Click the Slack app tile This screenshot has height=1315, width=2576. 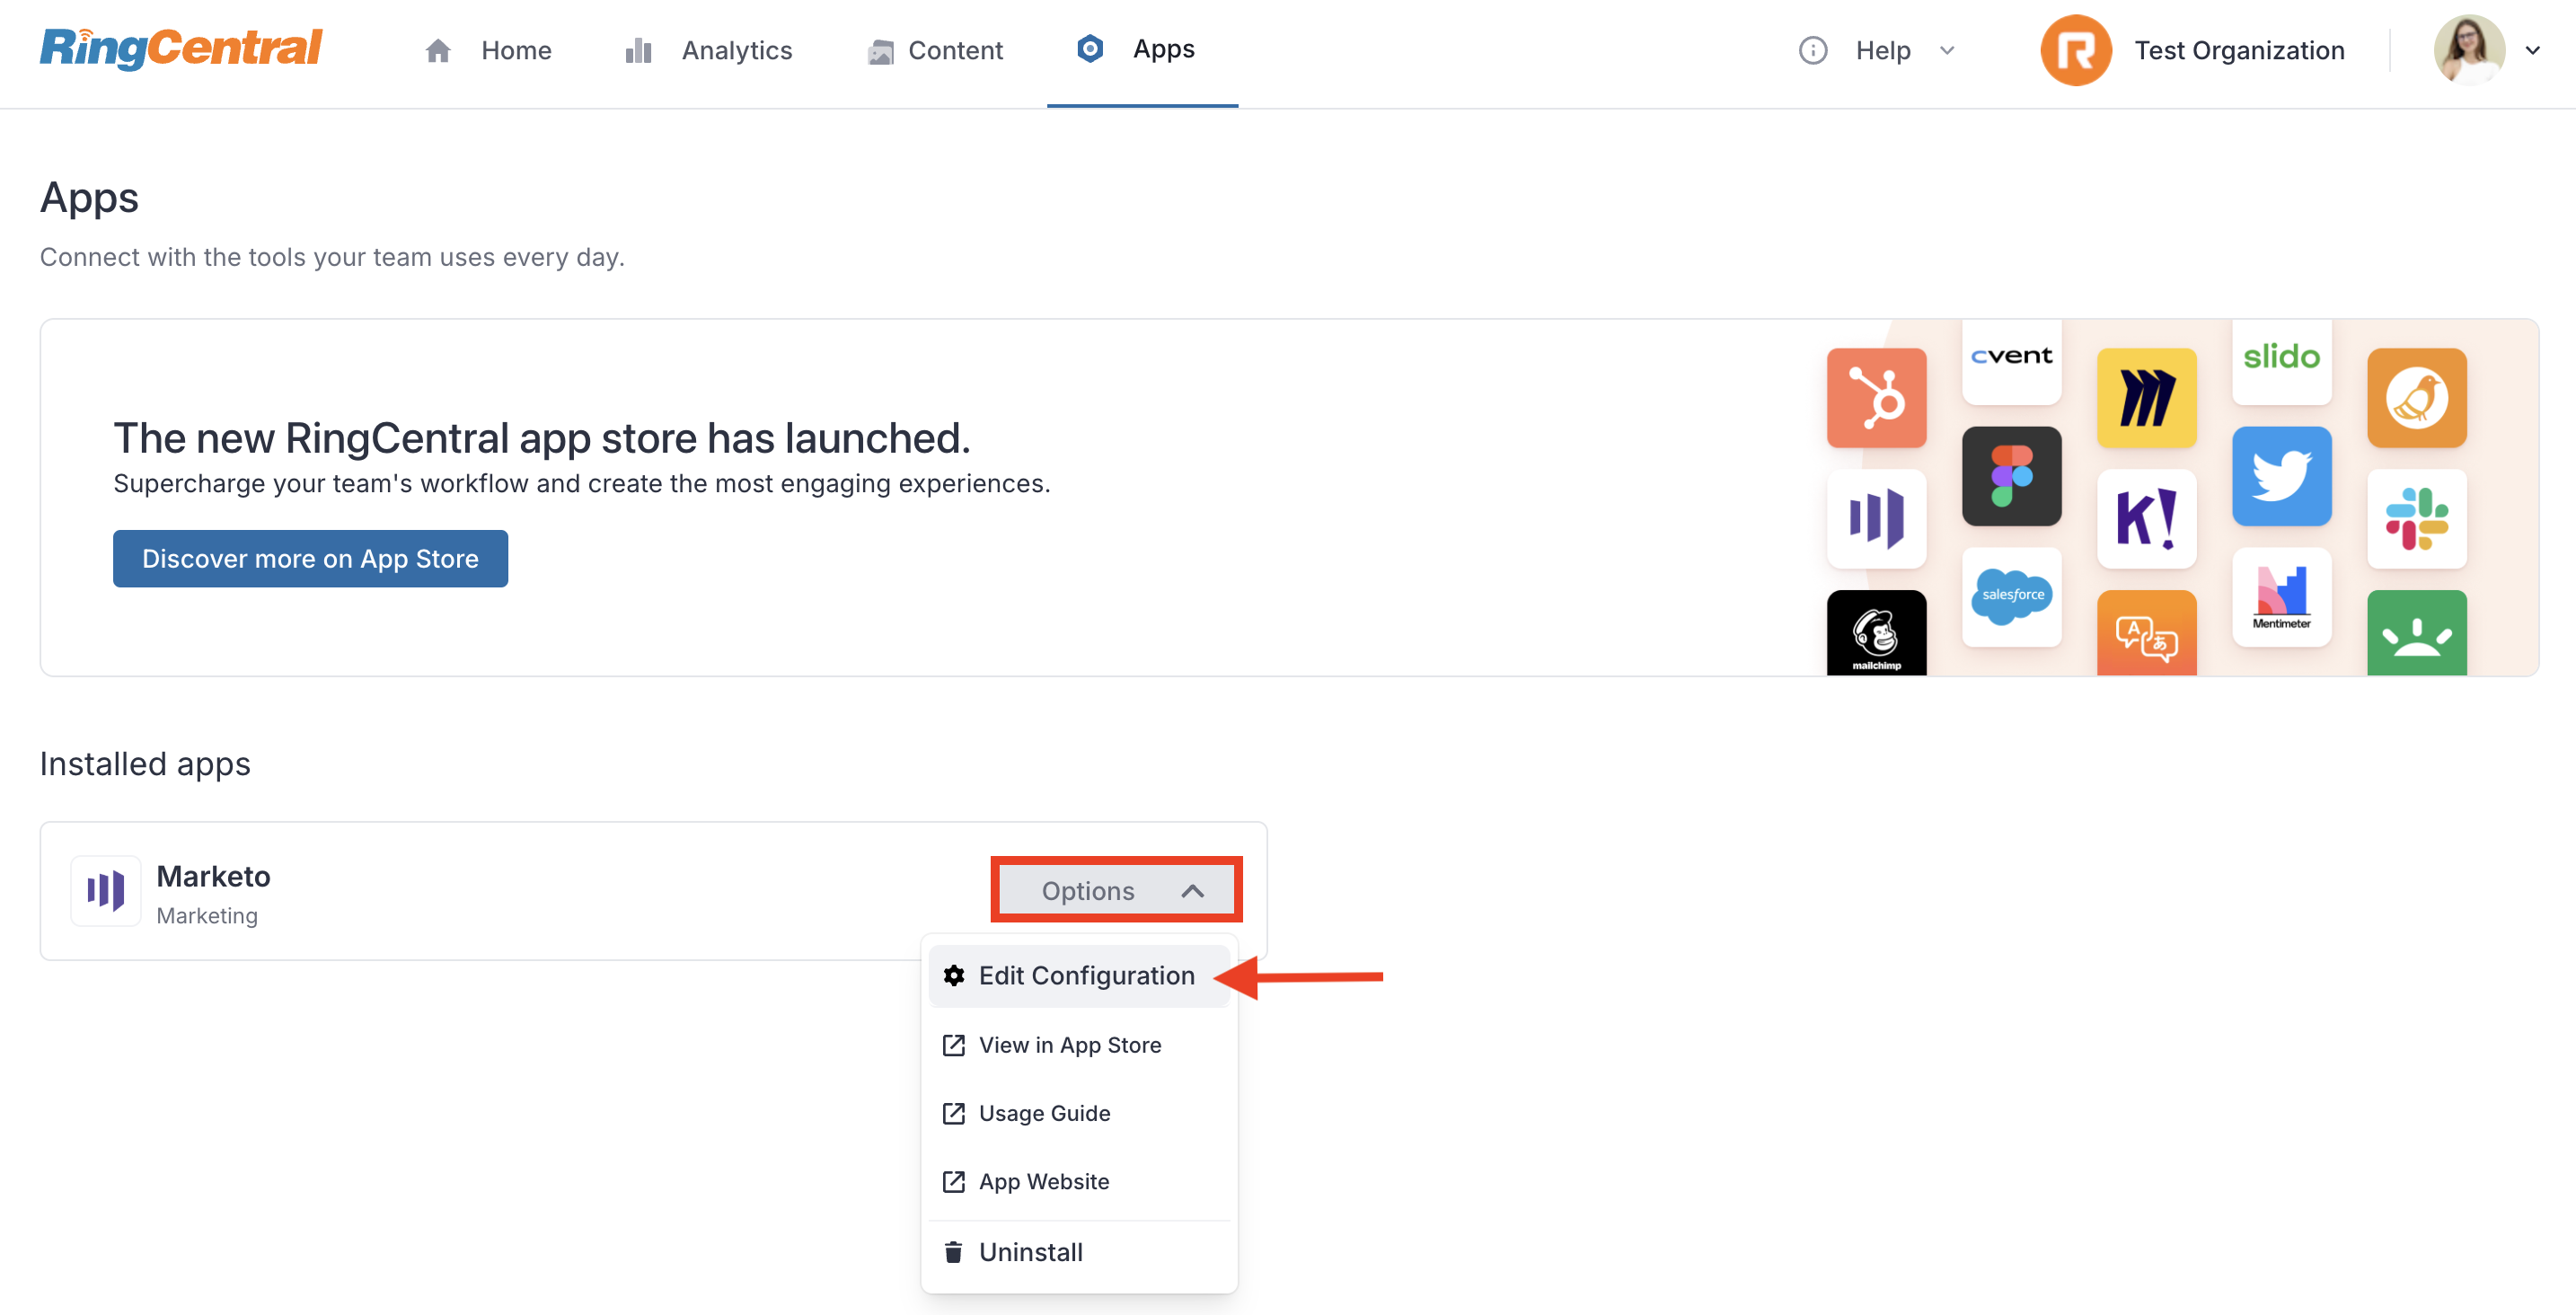(2416, 519)
